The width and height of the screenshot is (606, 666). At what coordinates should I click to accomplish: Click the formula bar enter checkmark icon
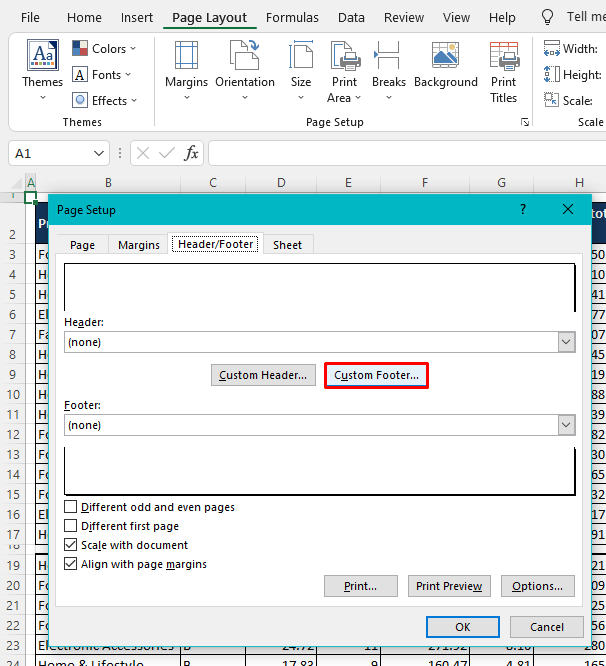[167, 153]
